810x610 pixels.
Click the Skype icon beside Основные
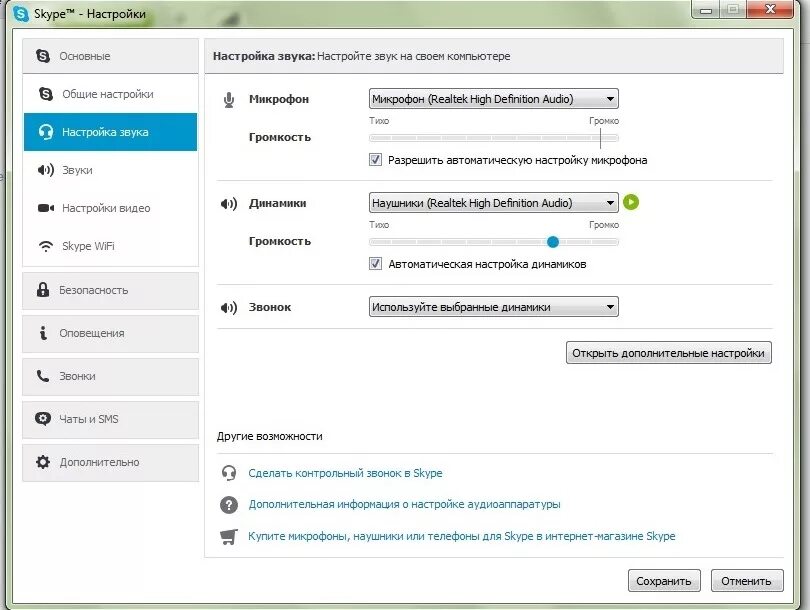pyautogui.click(x=43, y=56)
